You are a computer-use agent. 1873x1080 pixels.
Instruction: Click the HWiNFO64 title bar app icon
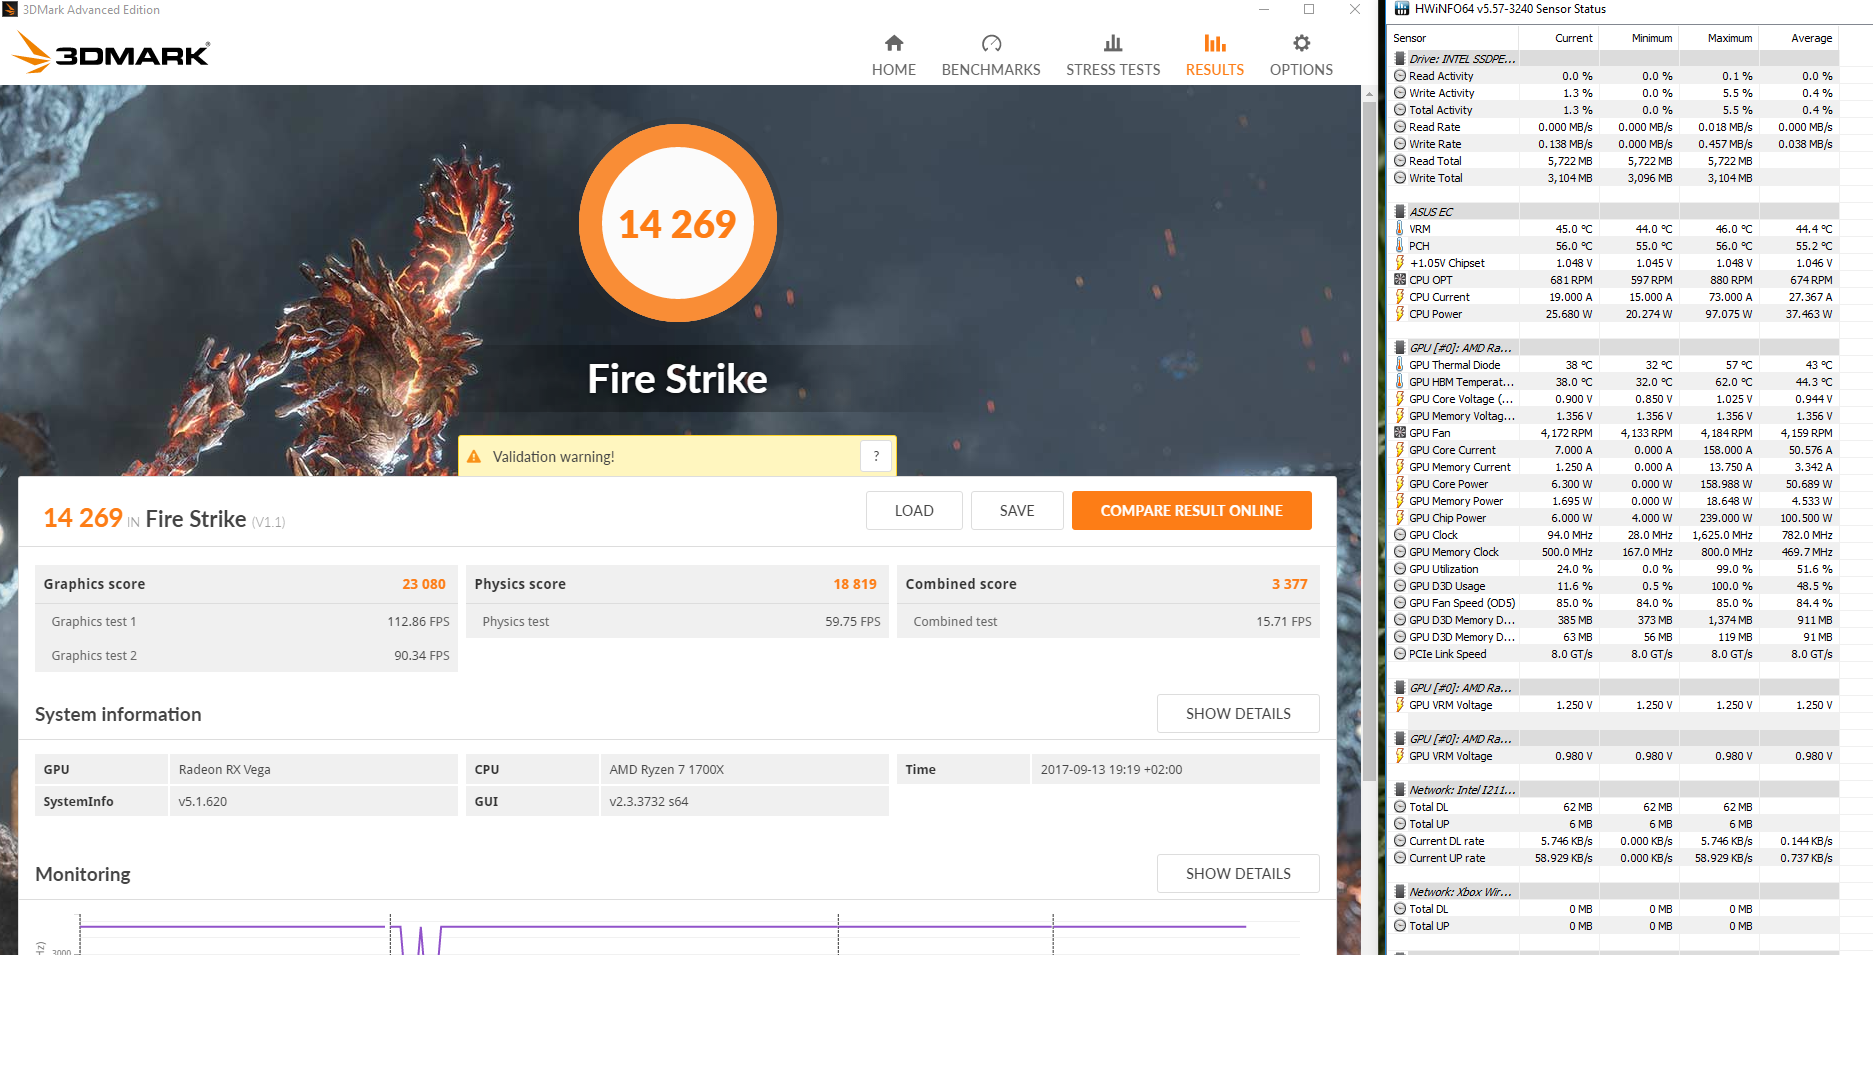click(x=1401, y=9)
